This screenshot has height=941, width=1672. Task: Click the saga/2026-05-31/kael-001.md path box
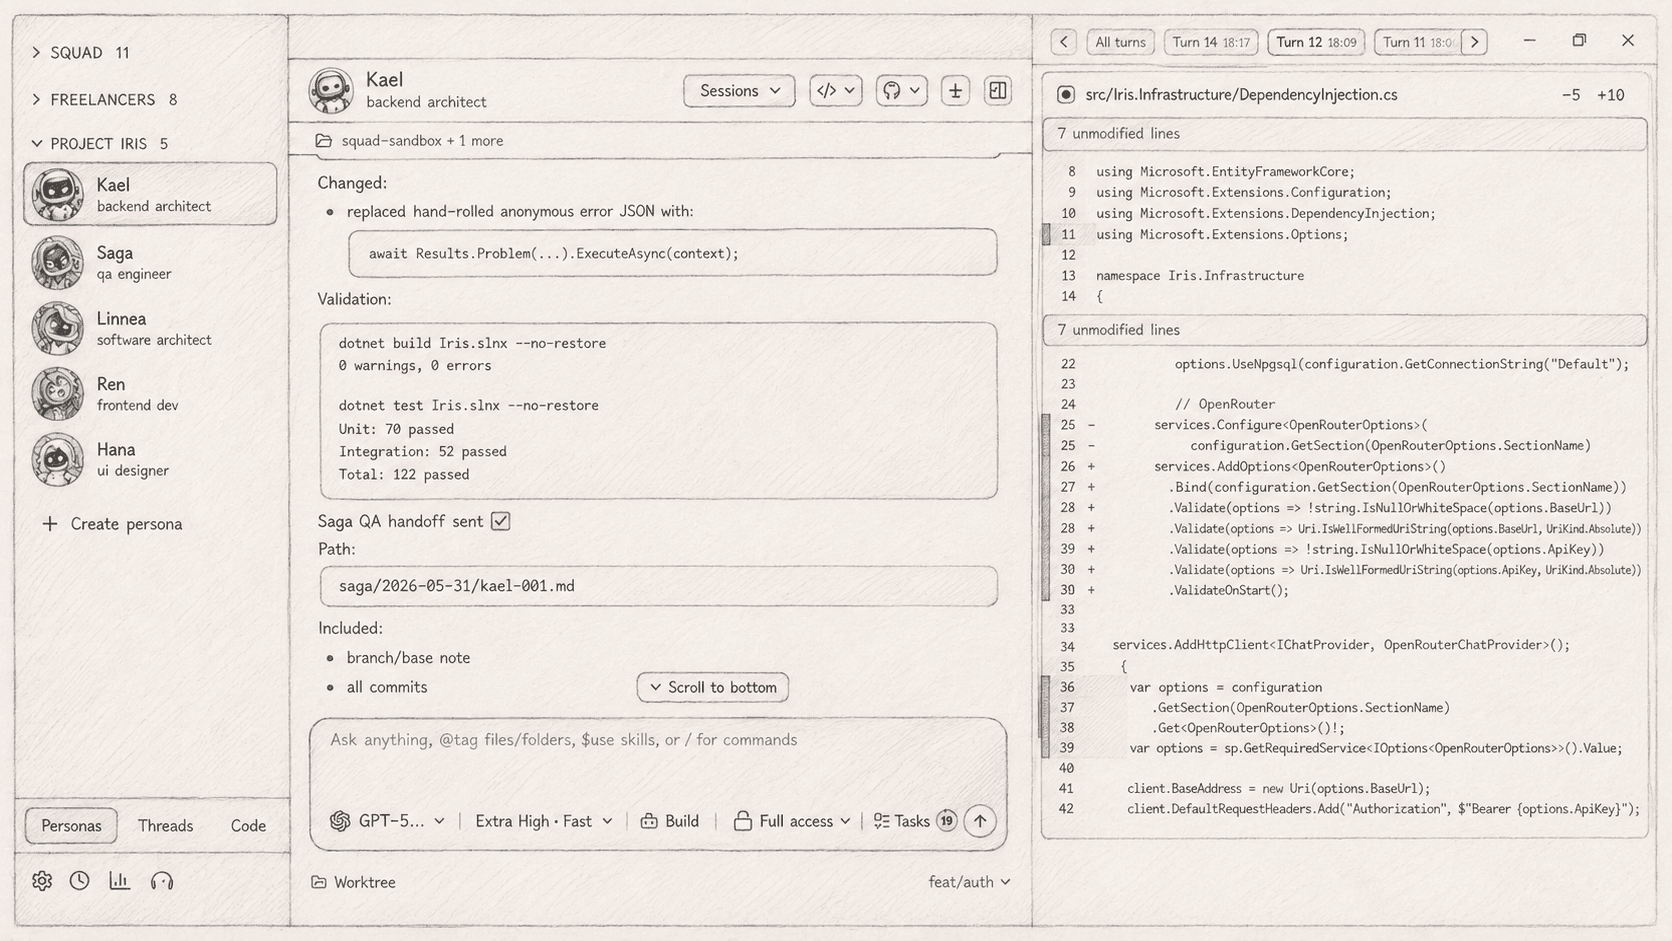click(x=658, y=586)
